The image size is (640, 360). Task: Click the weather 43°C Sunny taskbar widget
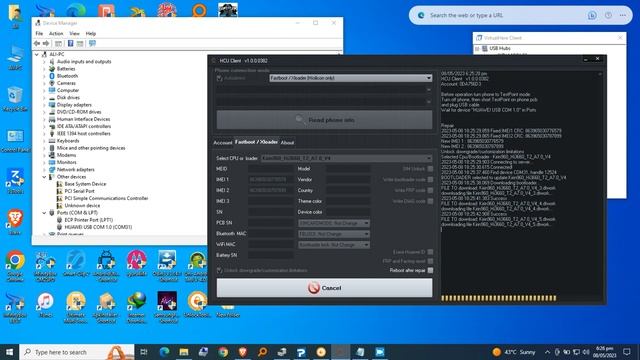point(514,352)
